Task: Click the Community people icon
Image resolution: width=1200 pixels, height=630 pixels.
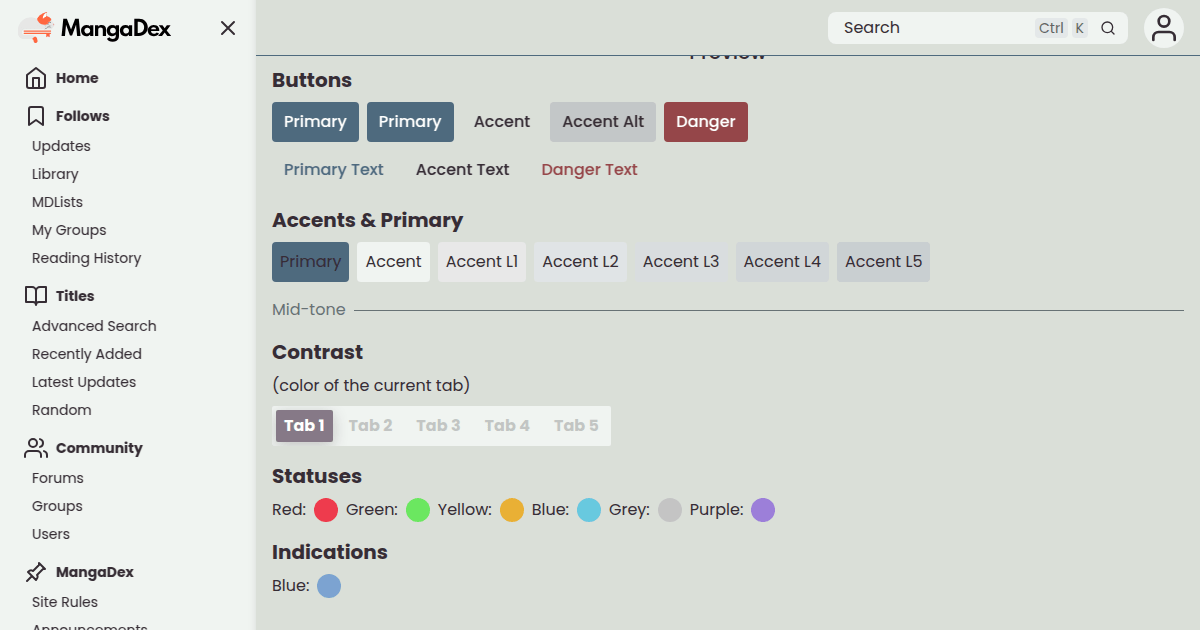Action: coord(36,448)
